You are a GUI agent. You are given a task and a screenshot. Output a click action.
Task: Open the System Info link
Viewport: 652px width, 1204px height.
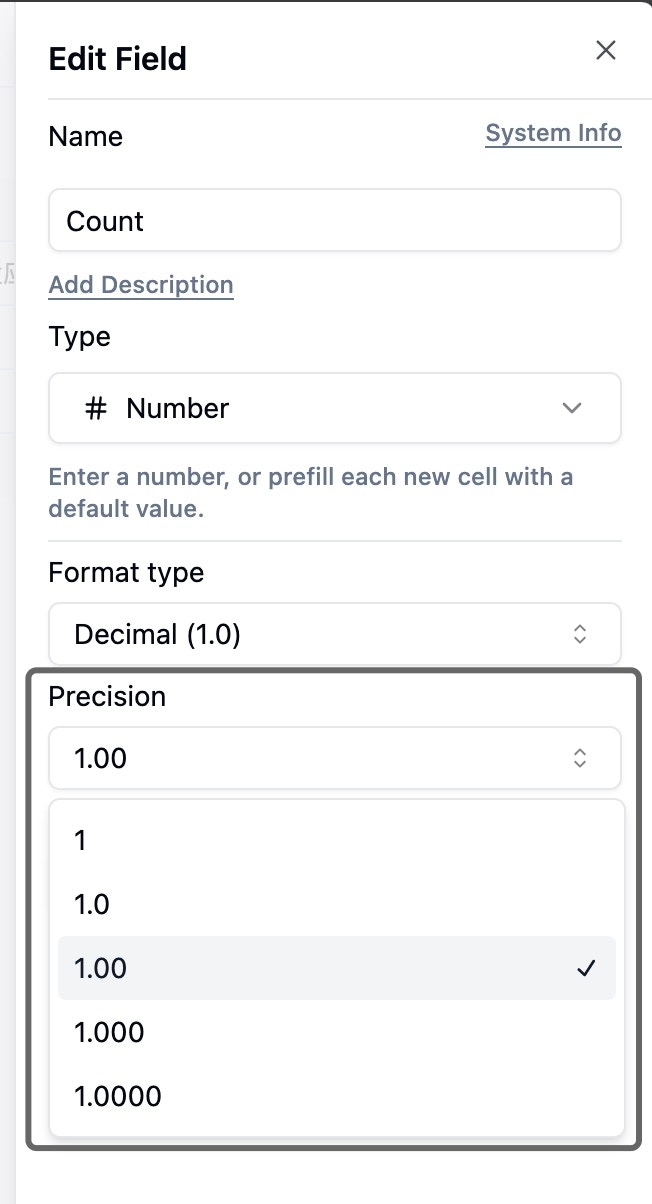[x=553, y=132]
